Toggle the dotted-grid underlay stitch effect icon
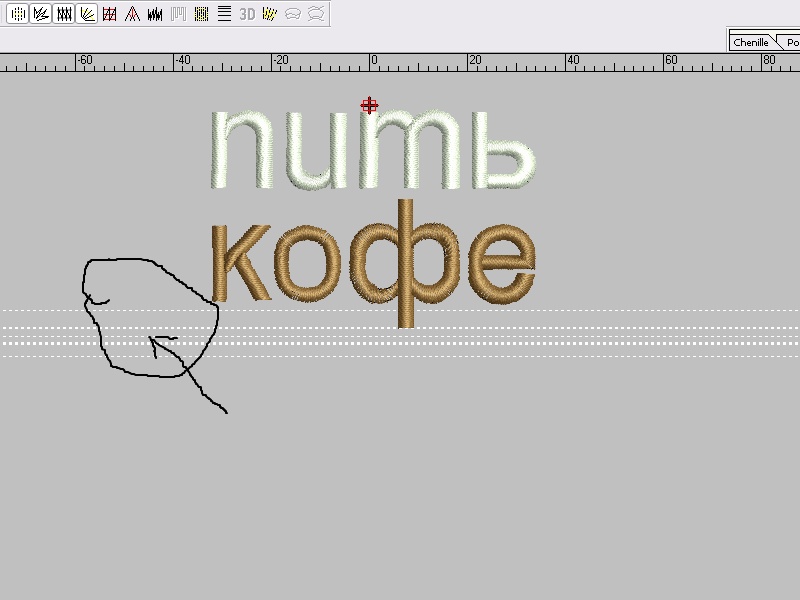This screenshot has height=600, width=800. 18,14
